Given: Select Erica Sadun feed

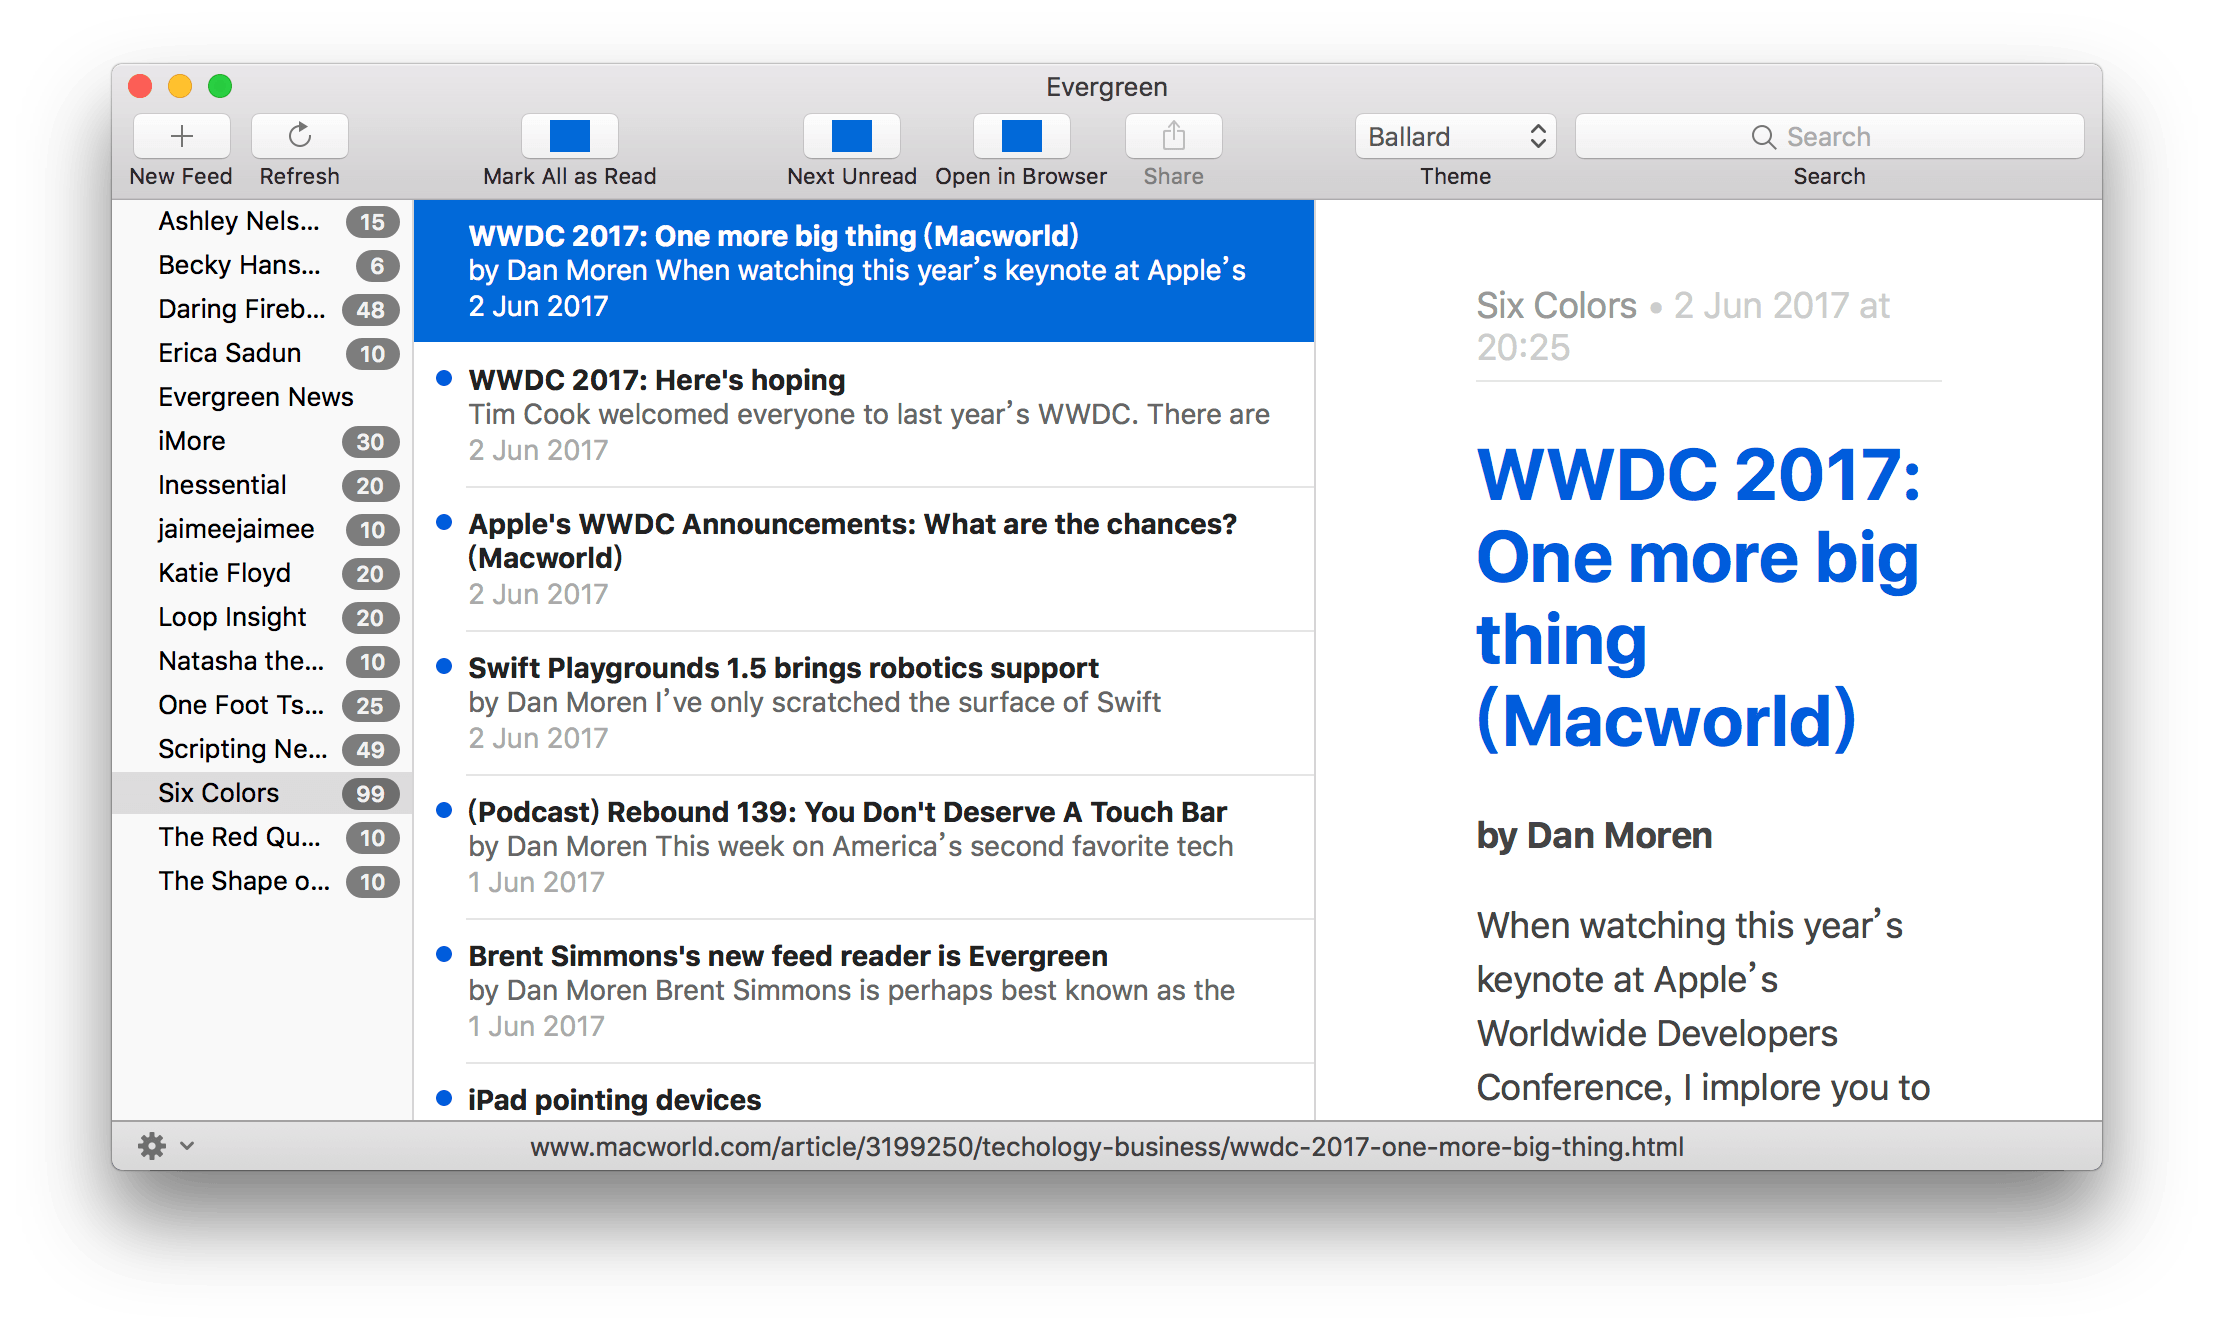Looking at the screenshot, I should 262,353.
